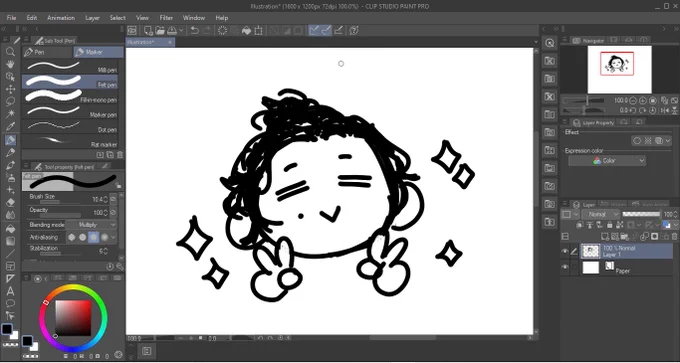Select the Pen tool in the toolbar
Screen dimensions: 680x363
click(x=10, y=140)
